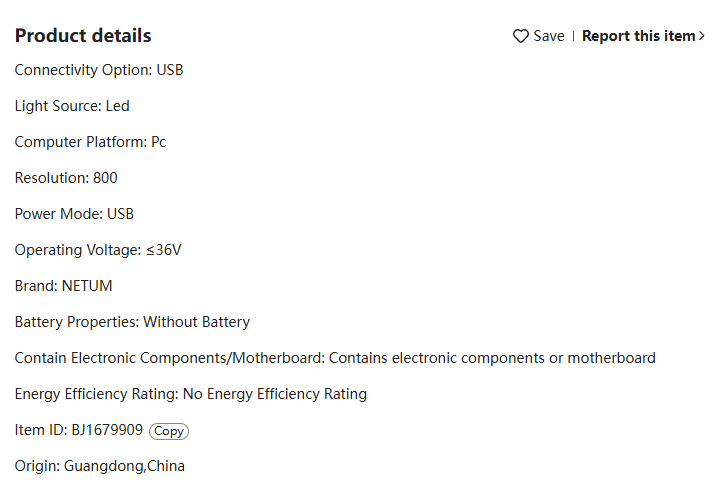Click the NETUM brand name
This screenshot has width=717, height=488.
click(x=87, y=286)
